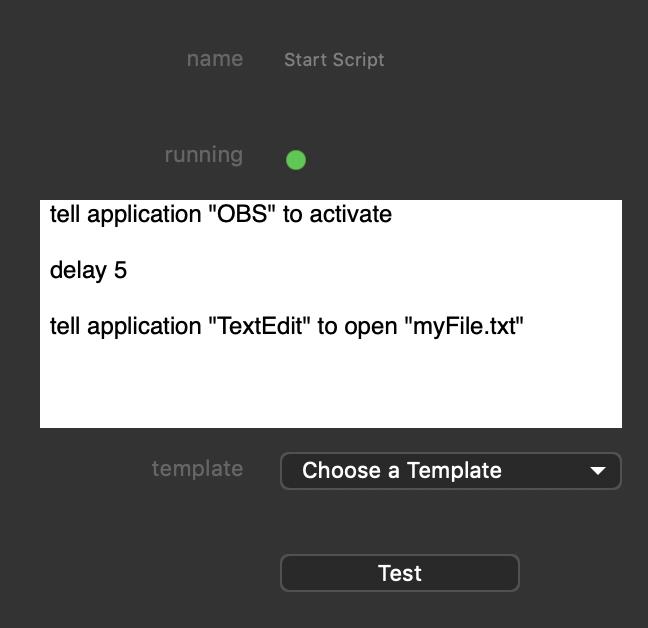Click the word activate in the script
The image size is (648, 628).
tap(350, 214)
